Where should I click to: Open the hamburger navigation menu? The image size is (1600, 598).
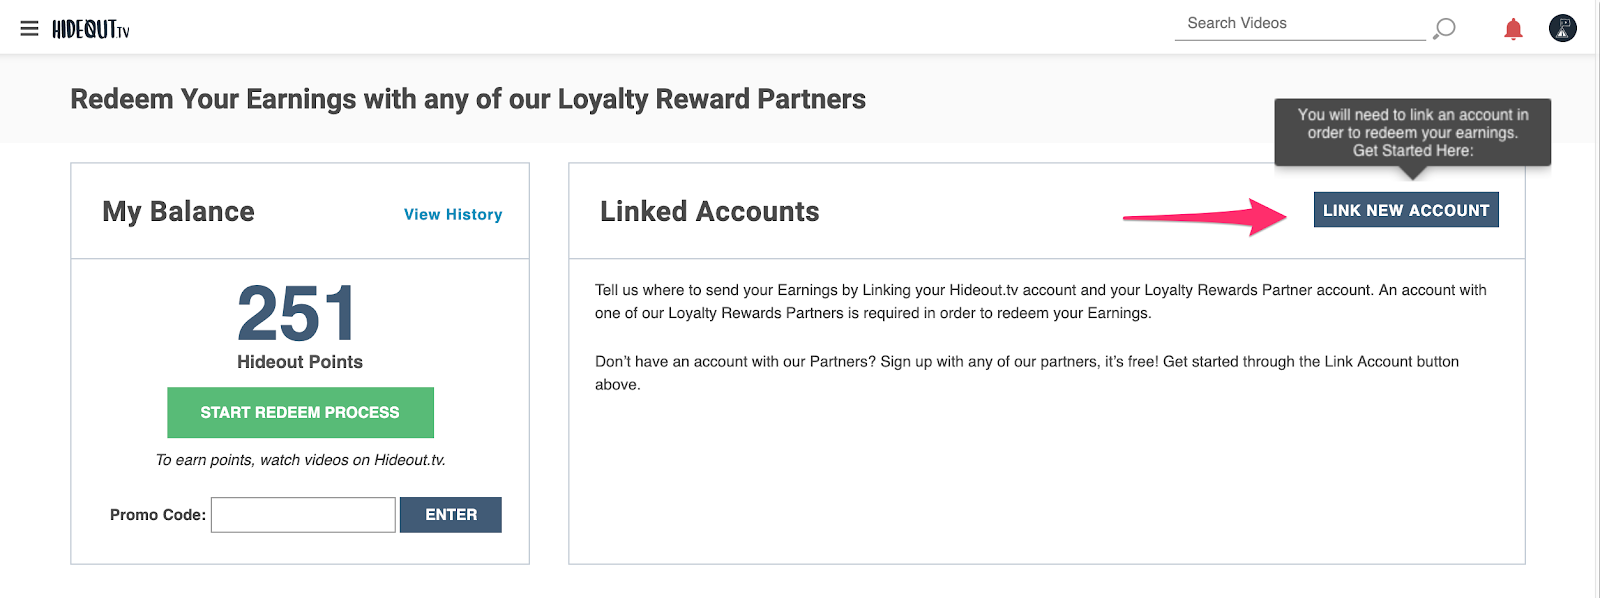tap(31, 27)
